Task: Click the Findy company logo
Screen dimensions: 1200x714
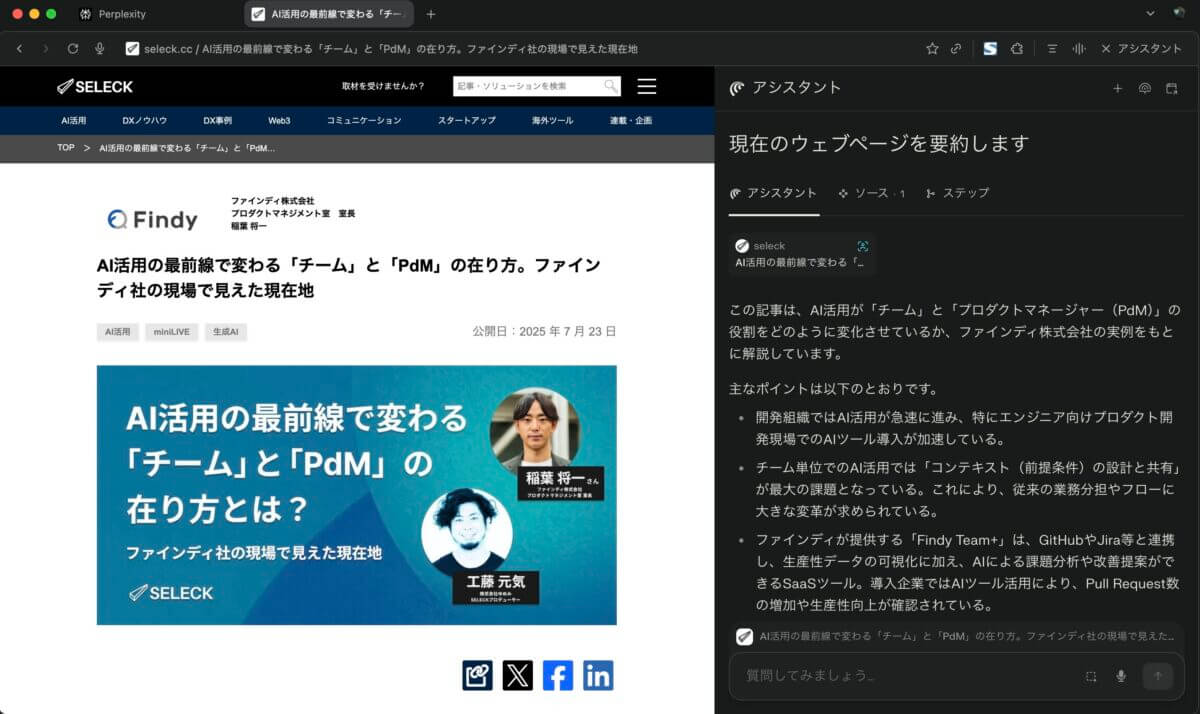Action: point(153,219)
